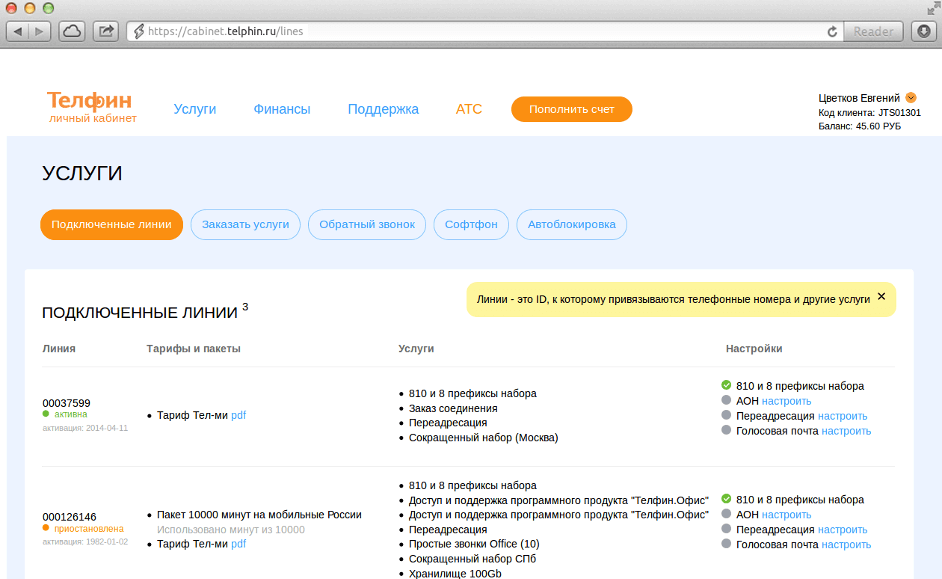Click the browser forward arrow button
The height and width of the screenshot is (579, 942).
click(x=40, y=31)
